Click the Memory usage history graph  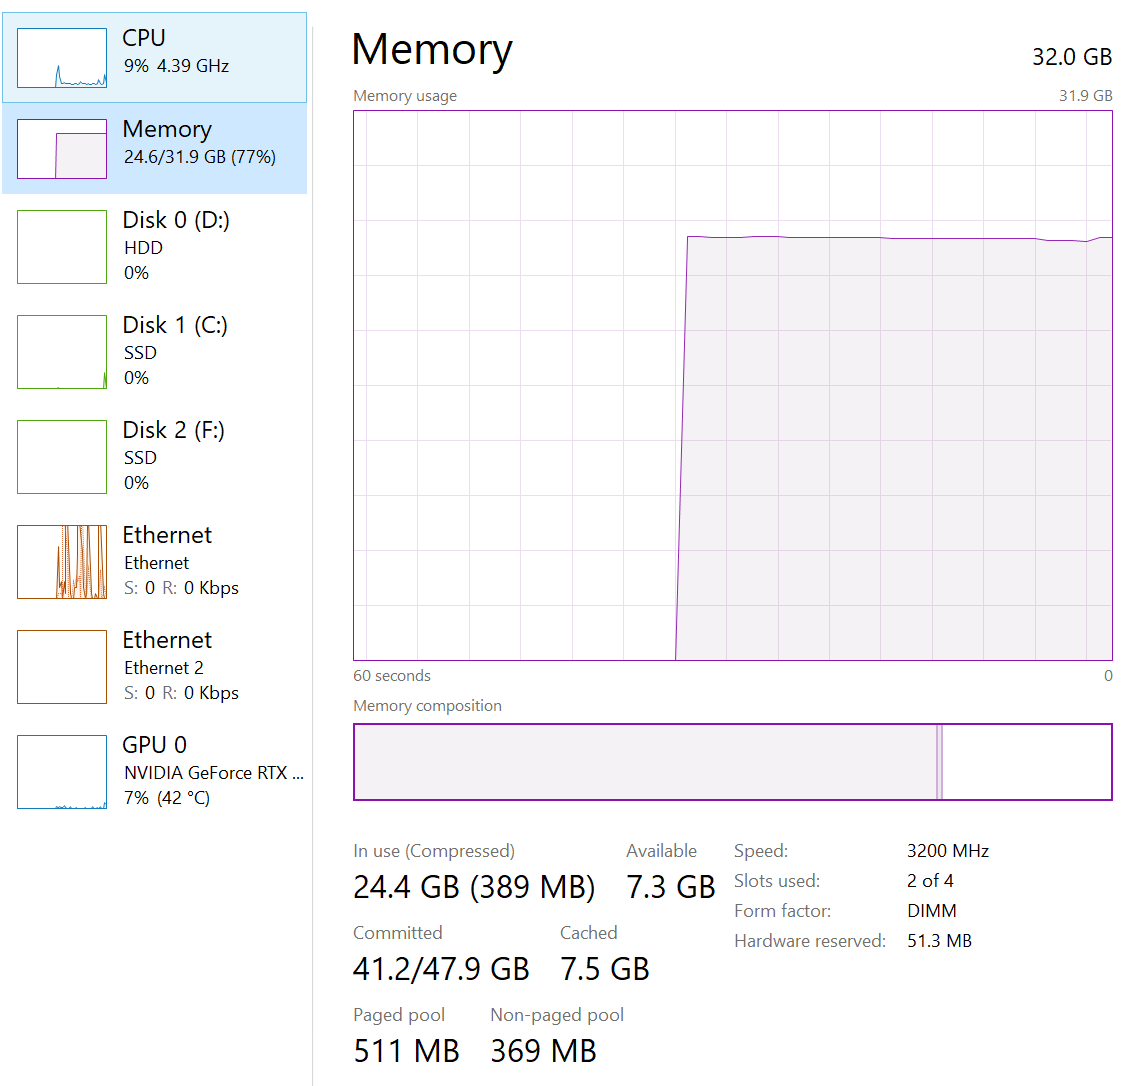pyautogui.click(x=732, y=385)
